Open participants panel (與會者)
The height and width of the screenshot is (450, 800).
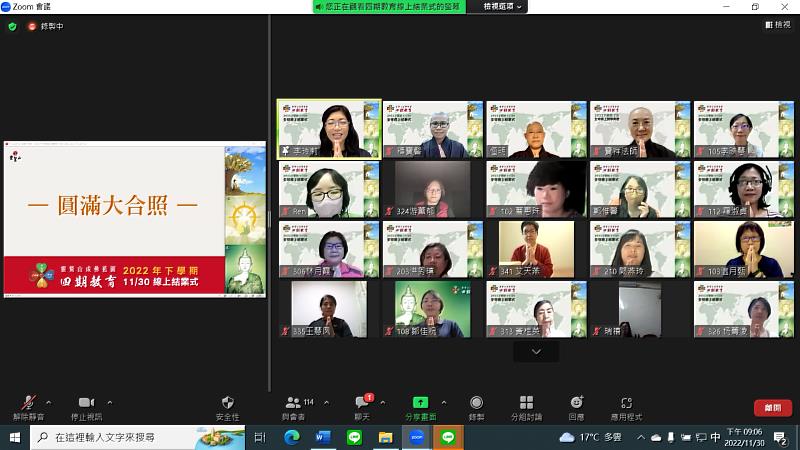[294, 402]
